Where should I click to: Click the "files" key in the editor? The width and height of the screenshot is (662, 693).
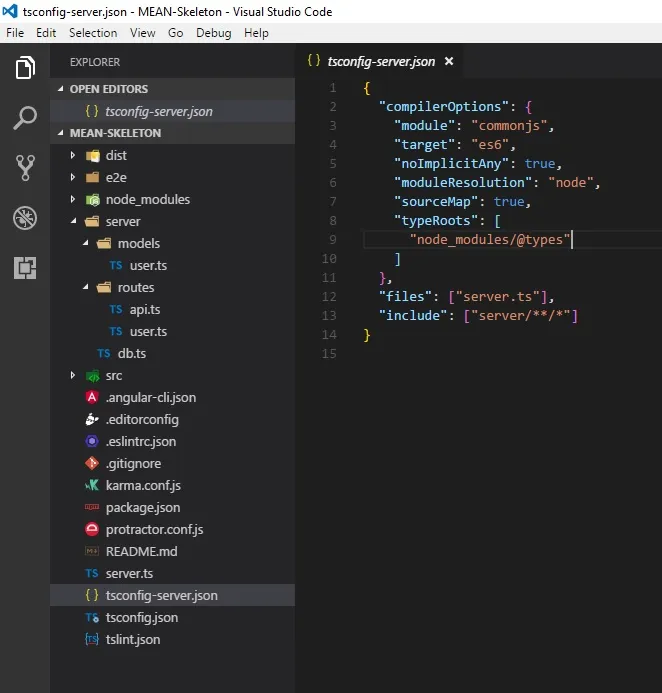(x=405, y=297)
